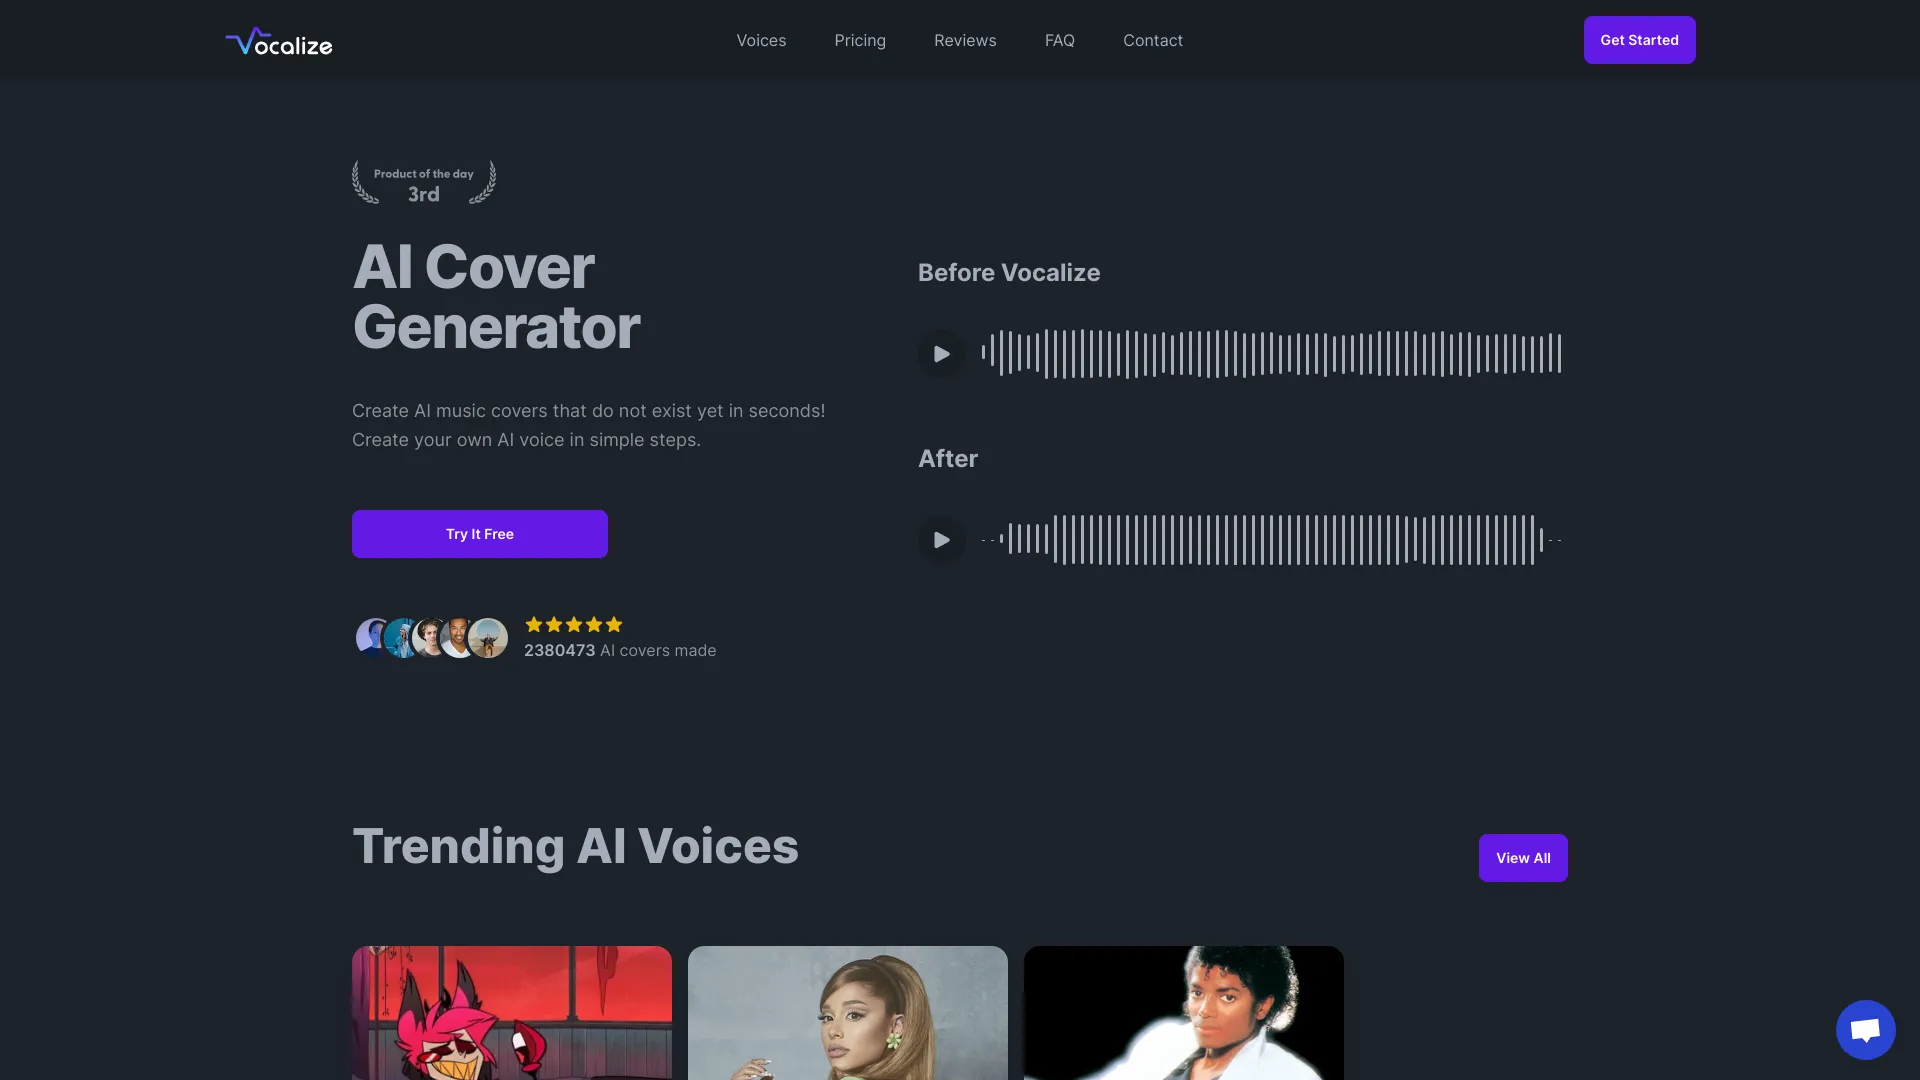Click the chat bubble support icon
The width and height of the screenshot is (1920, 1080).
1865,1029
